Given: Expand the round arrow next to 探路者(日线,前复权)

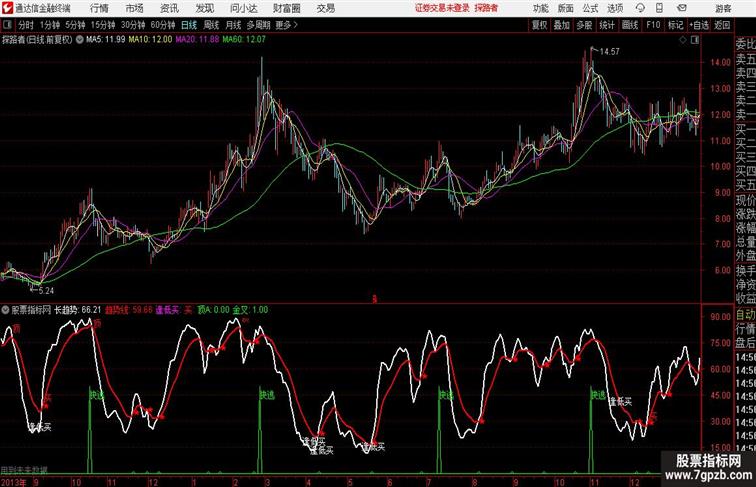Looking at the screenshot, I should (x=79, y=40).
